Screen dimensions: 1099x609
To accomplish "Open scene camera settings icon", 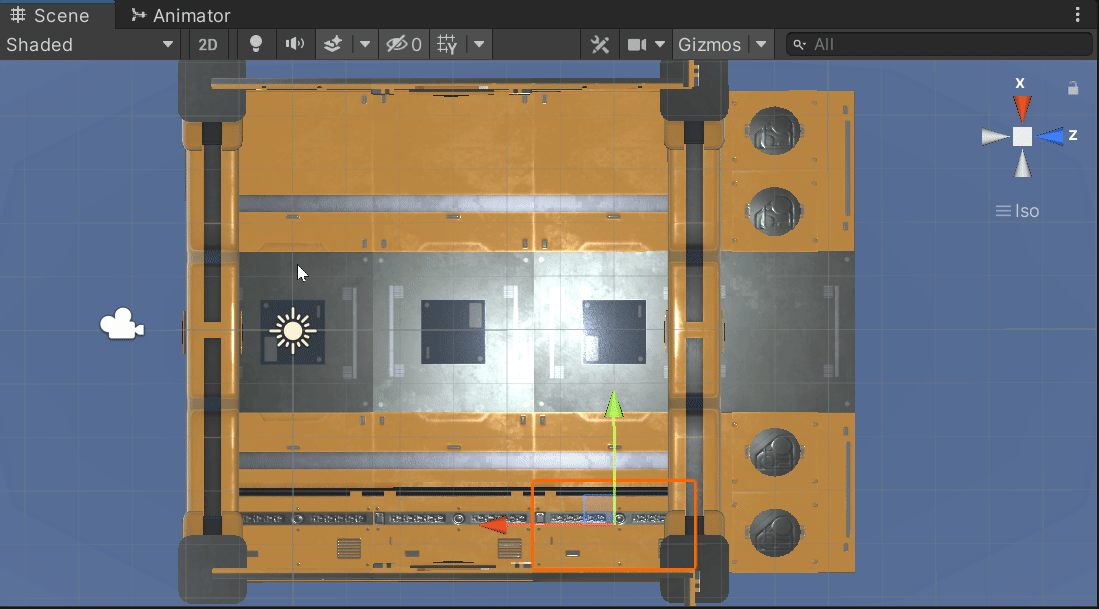I will (636, 45).
